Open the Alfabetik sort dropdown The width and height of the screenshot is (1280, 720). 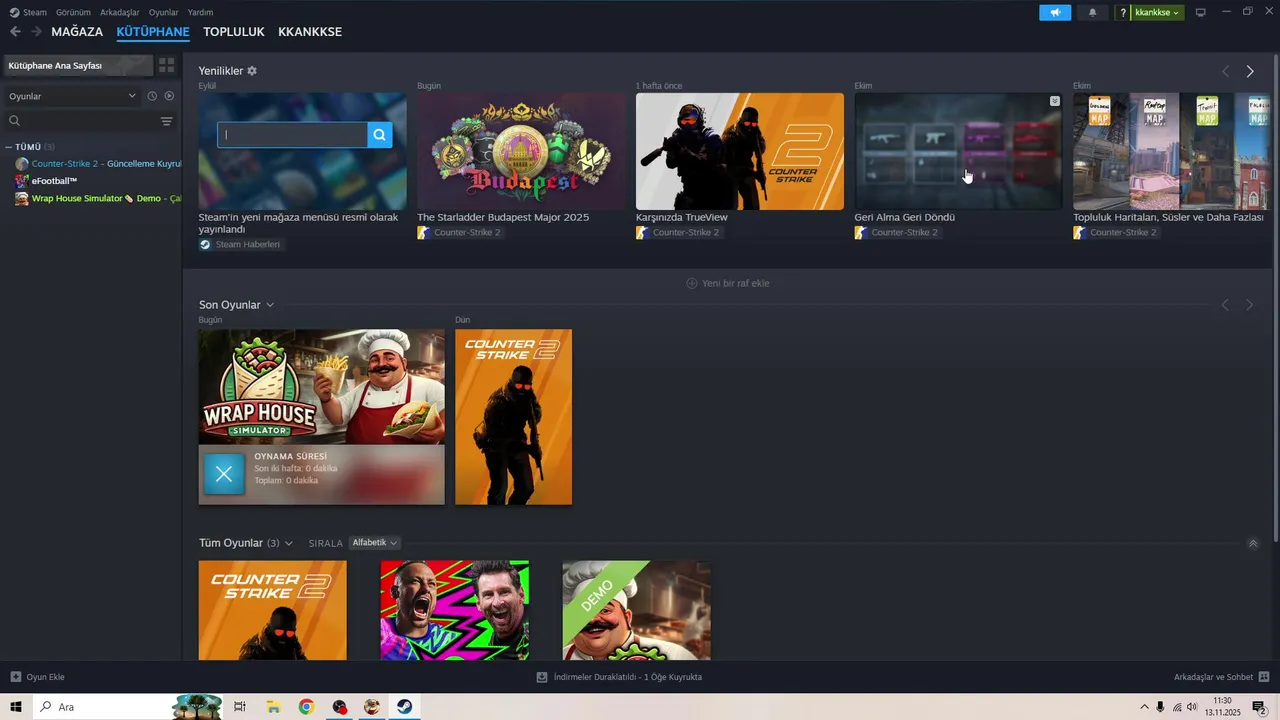(374, 543)
